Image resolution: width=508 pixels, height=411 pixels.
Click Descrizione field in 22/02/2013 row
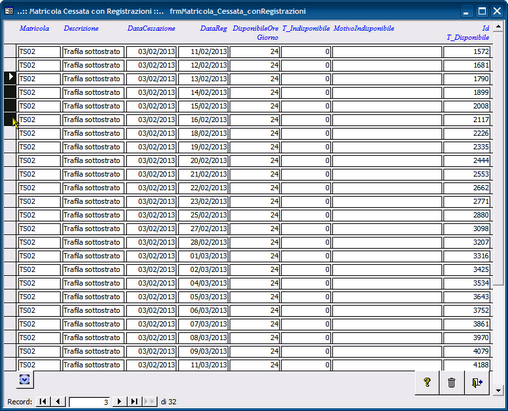(x=93, y=188)
